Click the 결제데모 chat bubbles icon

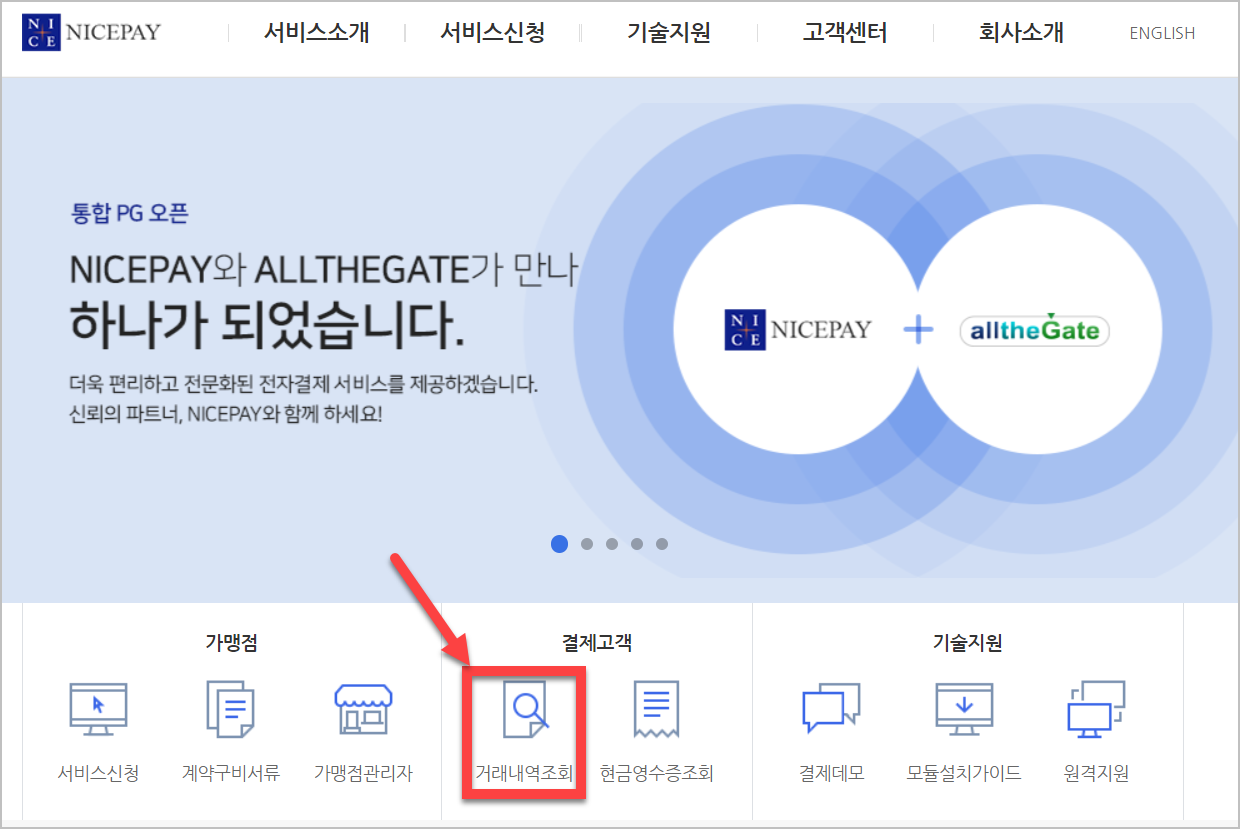831,709
